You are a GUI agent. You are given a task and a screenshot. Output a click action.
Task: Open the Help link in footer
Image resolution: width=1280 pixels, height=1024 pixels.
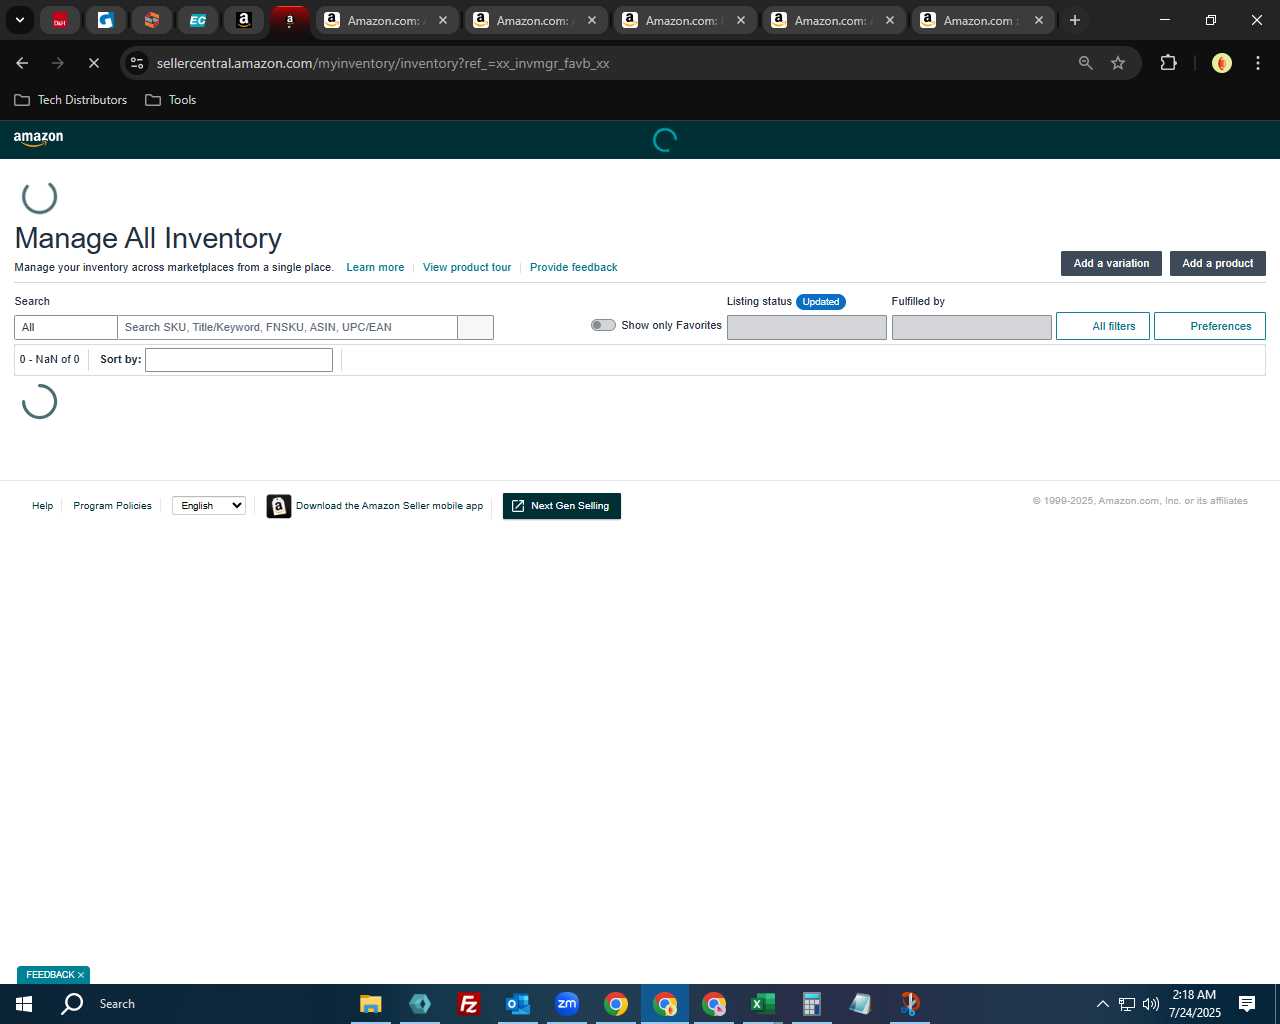(x=42, y=506)
